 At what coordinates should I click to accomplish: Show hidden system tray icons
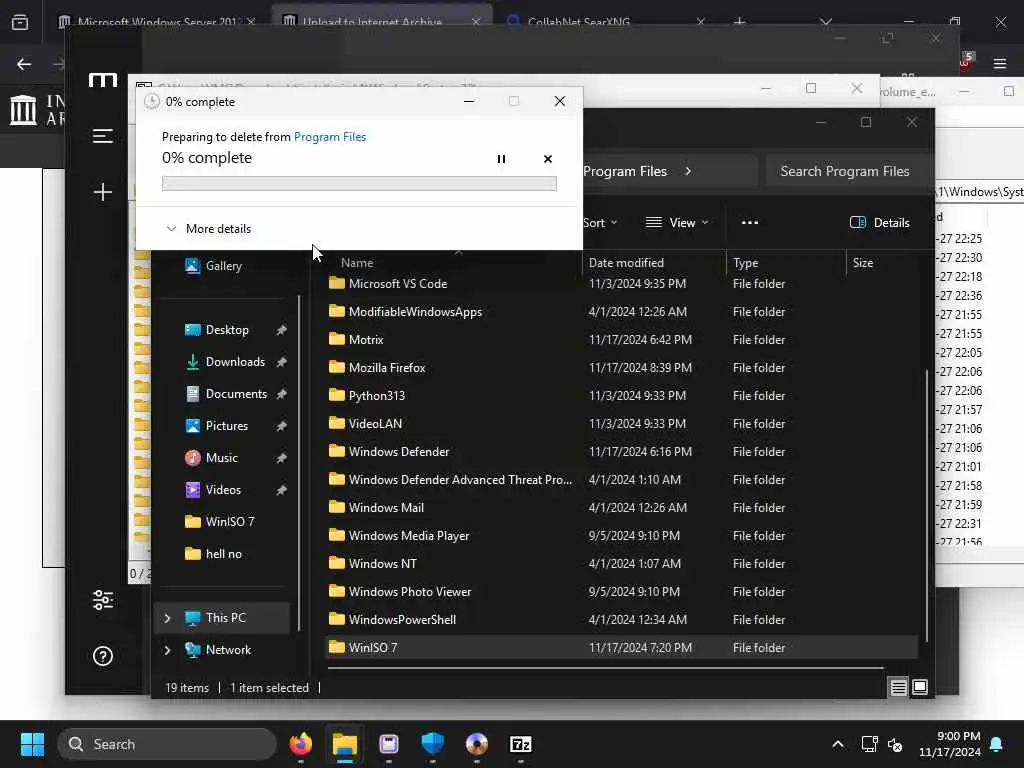838,744
